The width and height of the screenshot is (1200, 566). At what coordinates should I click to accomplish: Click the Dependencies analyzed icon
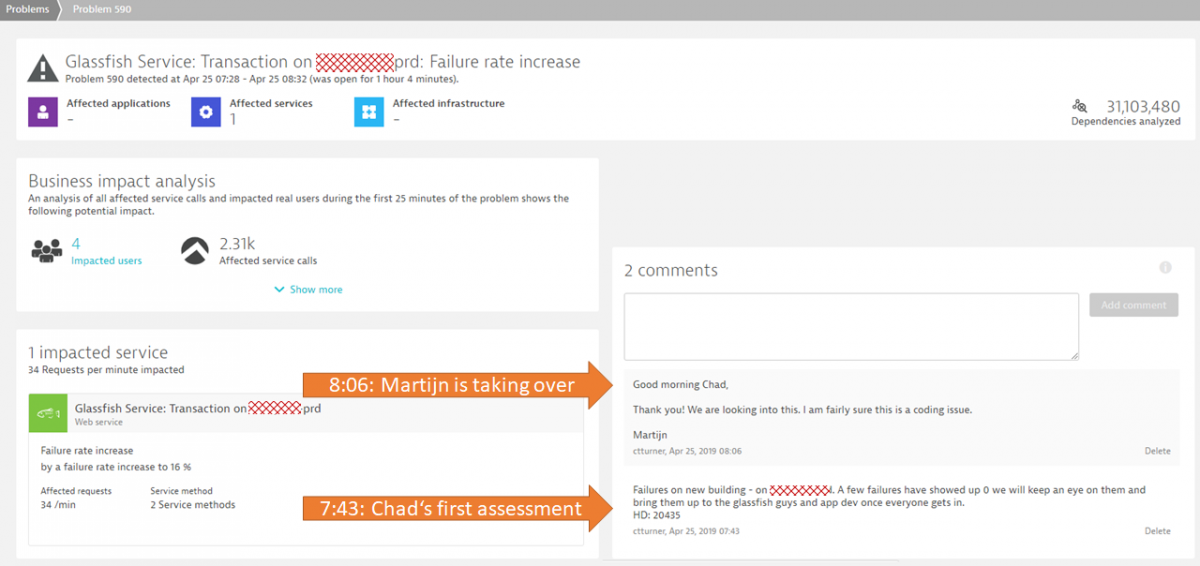point(1080,106)
